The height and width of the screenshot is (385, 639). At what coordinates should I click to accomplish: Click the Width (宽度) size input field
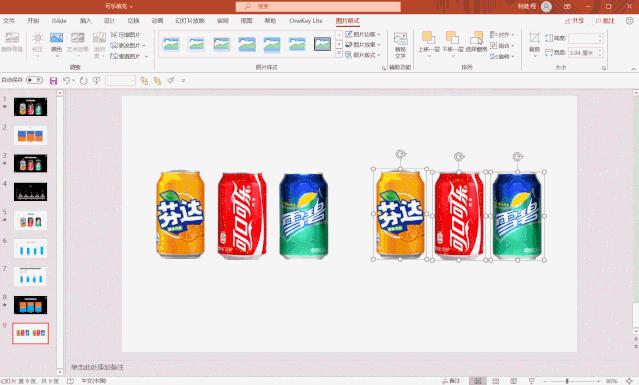(585, 53)
